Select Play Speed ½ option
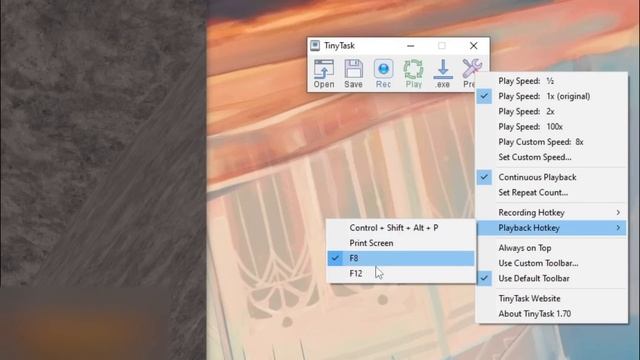The height and width of the screenshot is (360, 640). pyautogui.click(x=552, y=81)
